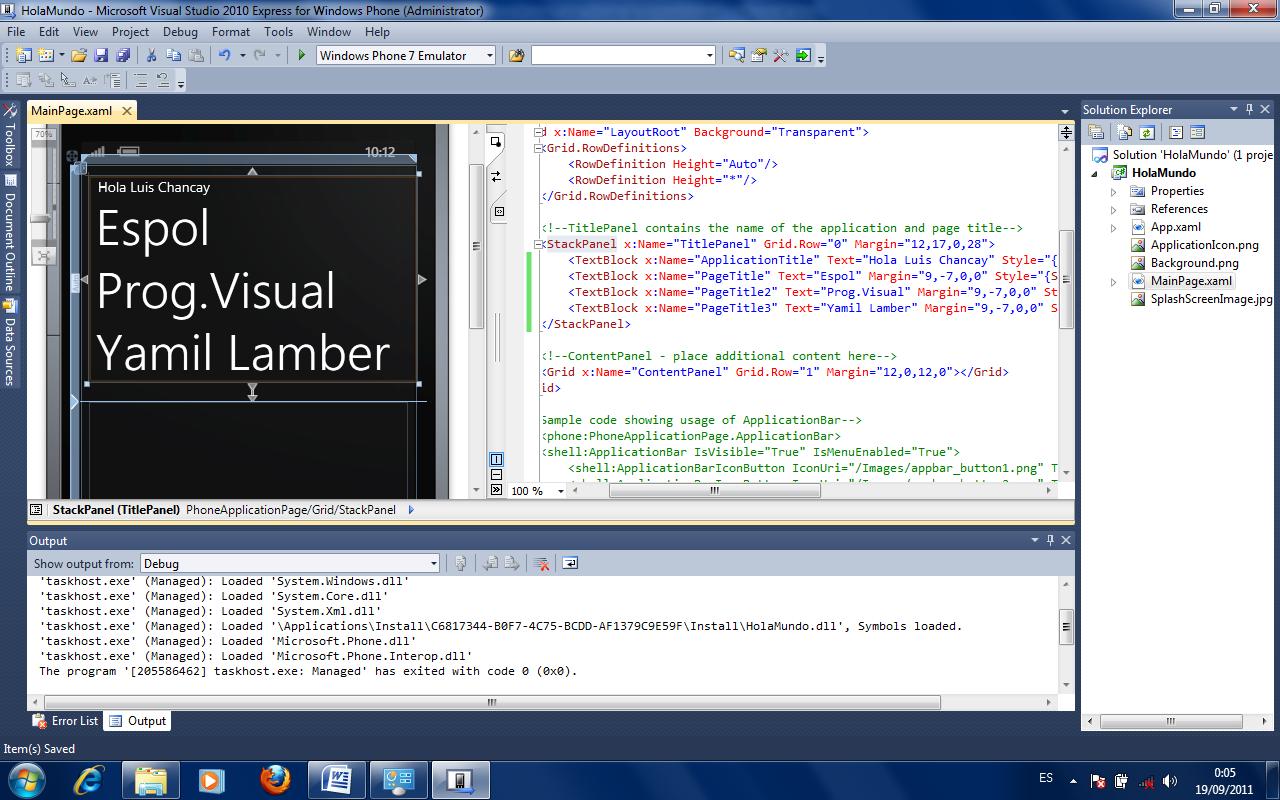
Task: Switch to vertical split view button
Action: (497, 459)
